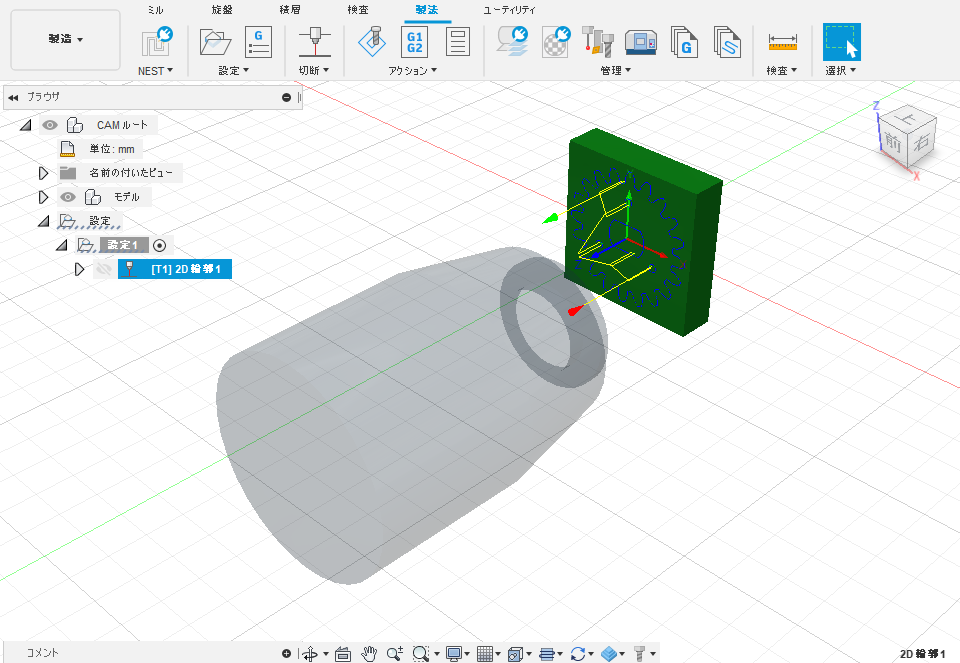The width and height of the screenshot is (960, 663).
Task: Click the G1 G2 post process icon
Action: [x=414, y=42]
